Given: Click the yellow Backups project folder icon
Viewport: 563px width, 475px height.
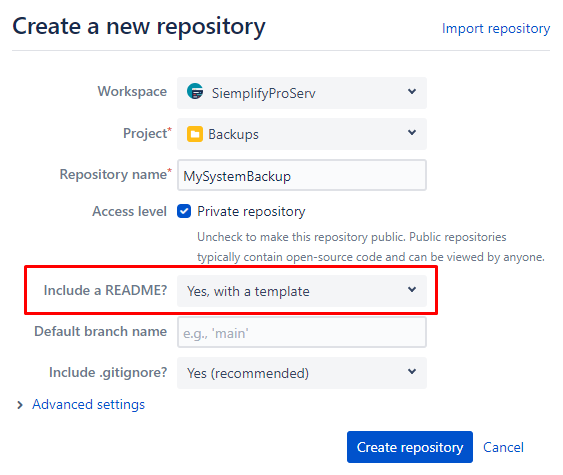Looking at the screenshot, I should click(x=195, y=134).
